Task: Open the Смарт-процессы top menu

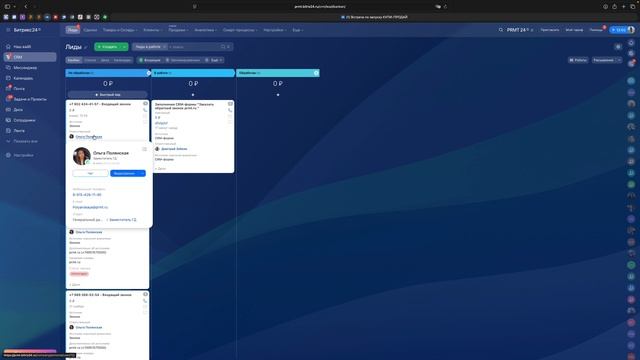Action: [240, 30]
